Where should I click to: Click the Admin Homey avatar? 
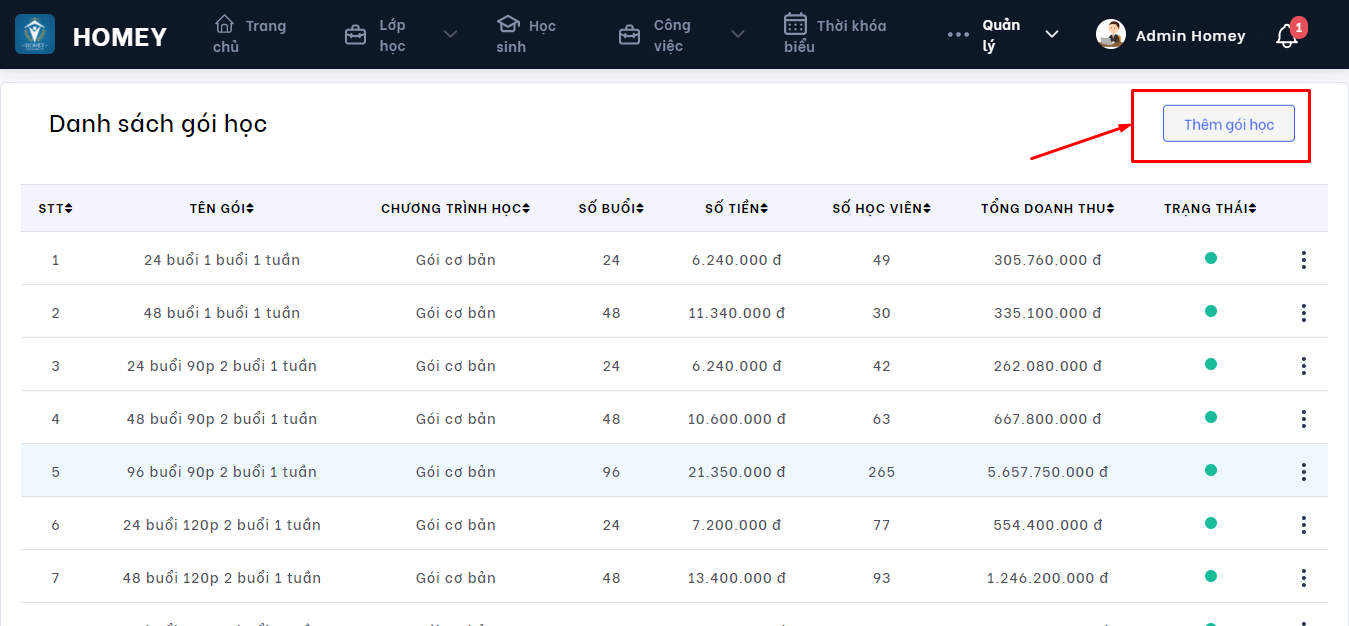[1111, 34]
